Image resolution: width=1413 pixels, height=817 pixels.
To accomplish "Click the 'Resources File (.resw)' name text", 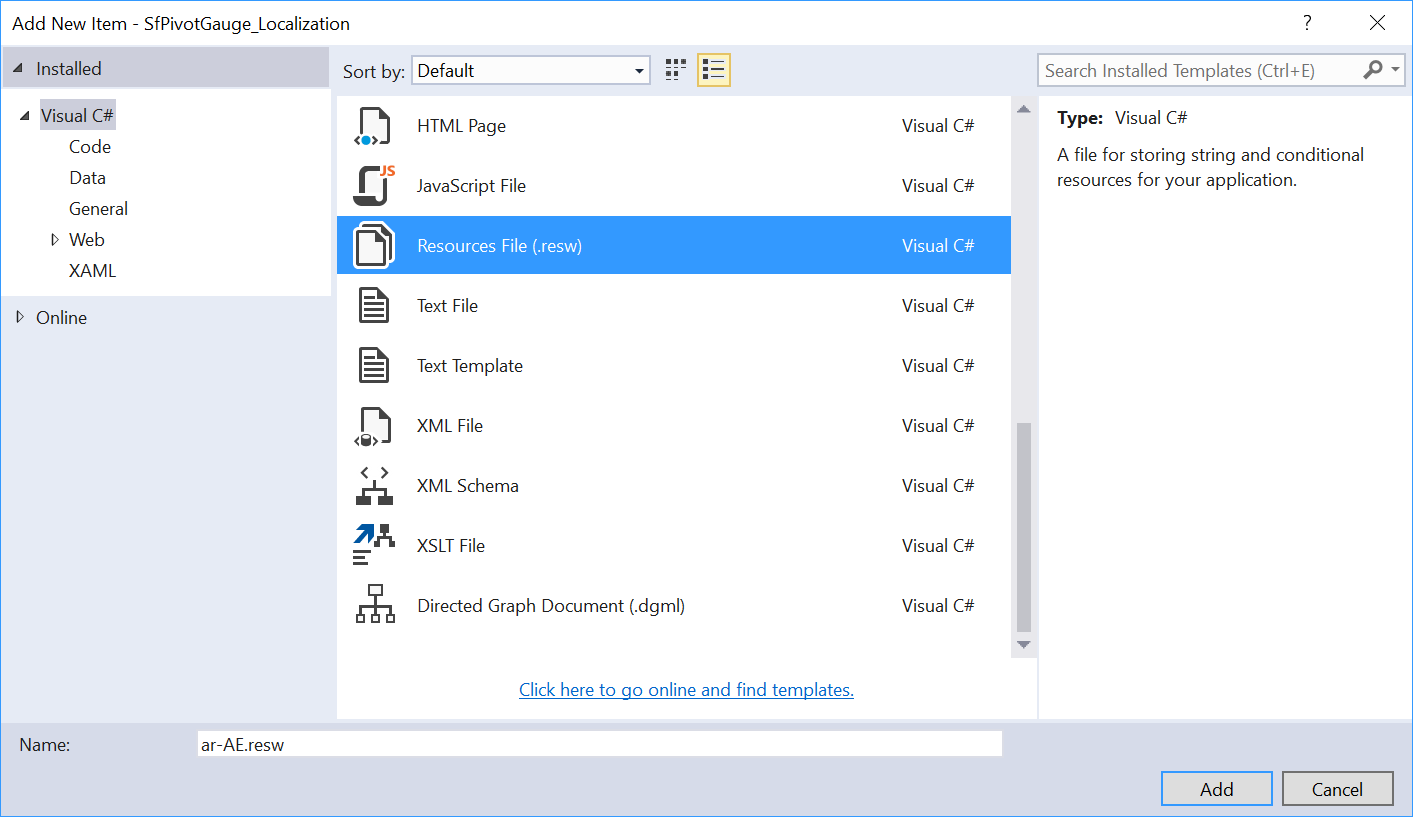I will [x=499, y=246].
